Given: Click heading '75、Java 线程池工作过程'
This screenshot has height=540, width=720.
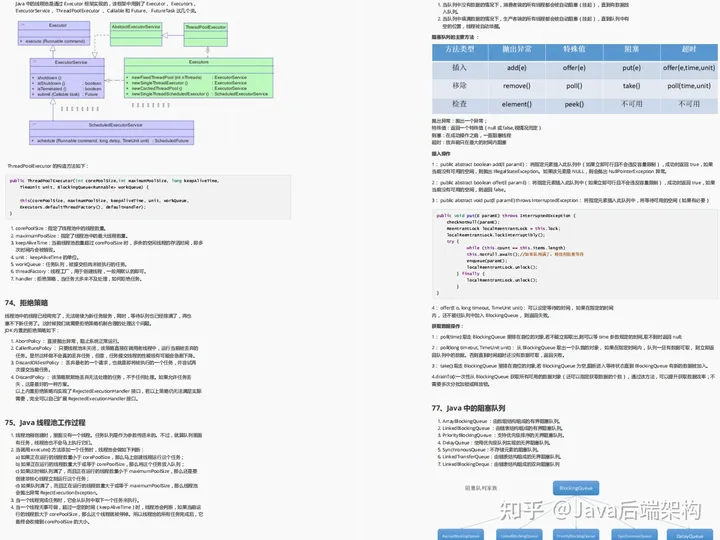Looking at the screenshot, I should tap(45, 422).
